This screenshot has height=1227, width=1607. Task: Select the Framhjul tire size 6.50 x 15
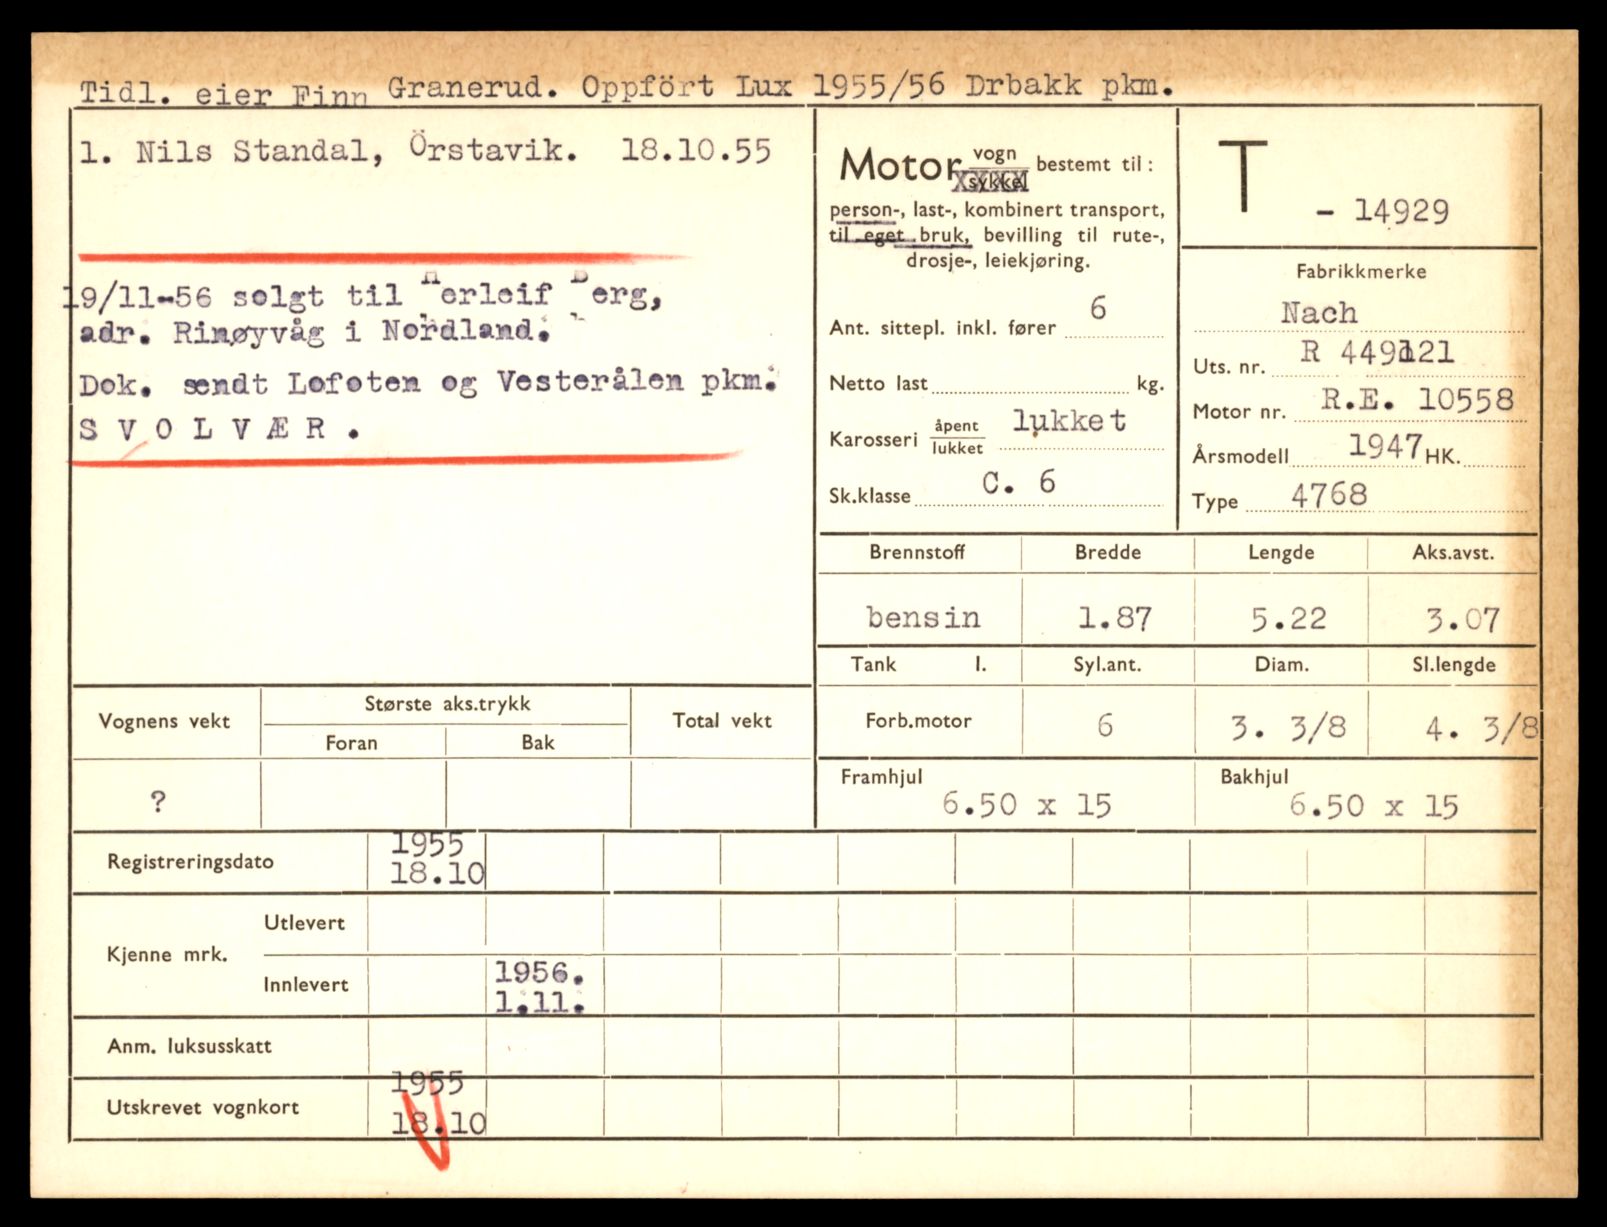(1026, 805)
